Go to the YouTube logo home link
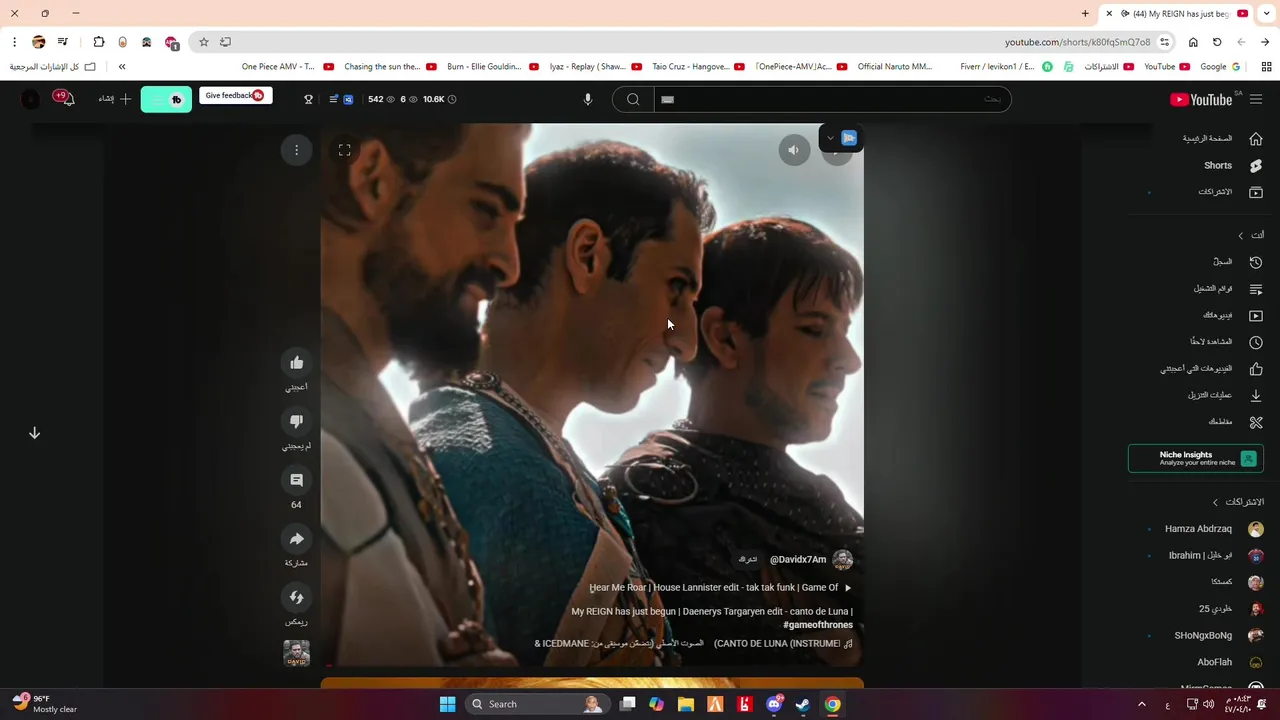The image size is (1280, 720). (x=1201, y=99)
